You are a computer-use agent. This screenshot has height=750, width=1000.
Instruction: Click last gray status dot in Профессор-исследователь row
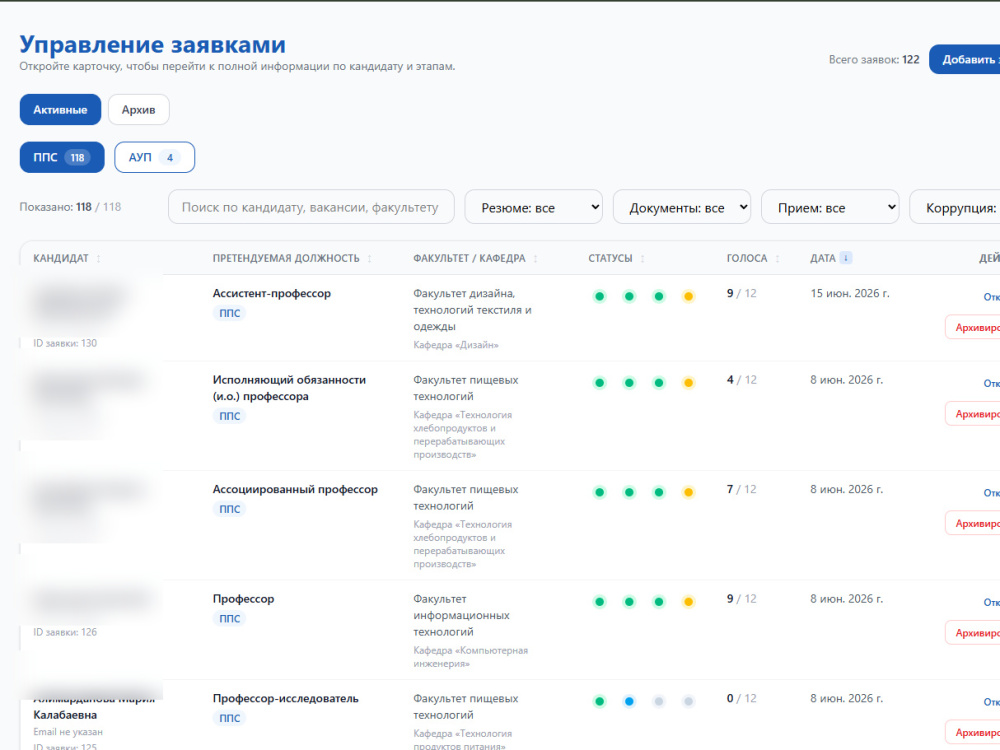coord(688,702)
